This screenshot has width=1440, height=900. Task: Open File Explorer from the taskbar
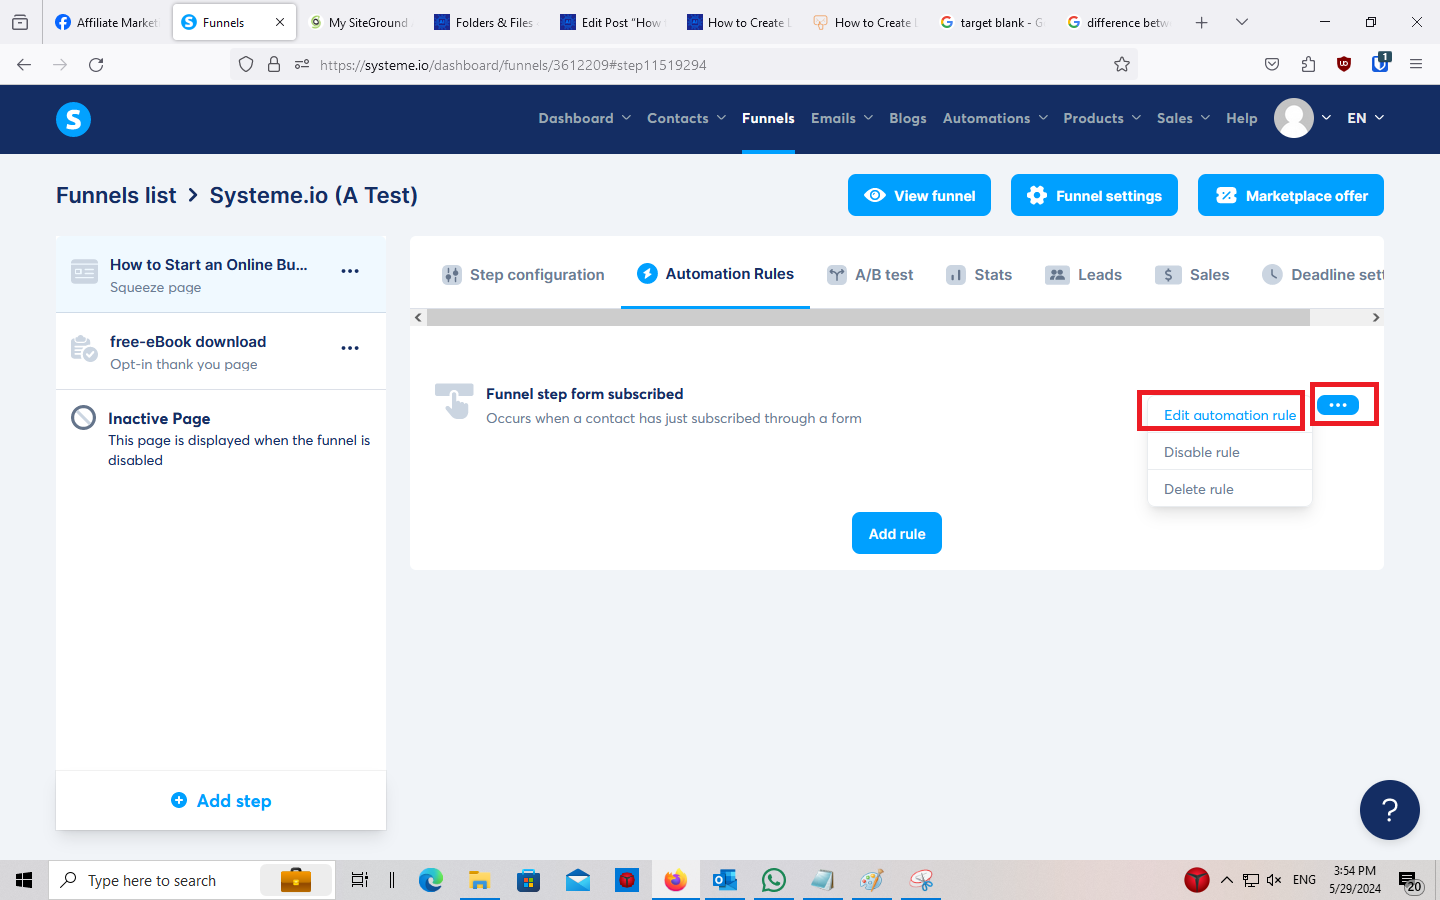[480, 880]
